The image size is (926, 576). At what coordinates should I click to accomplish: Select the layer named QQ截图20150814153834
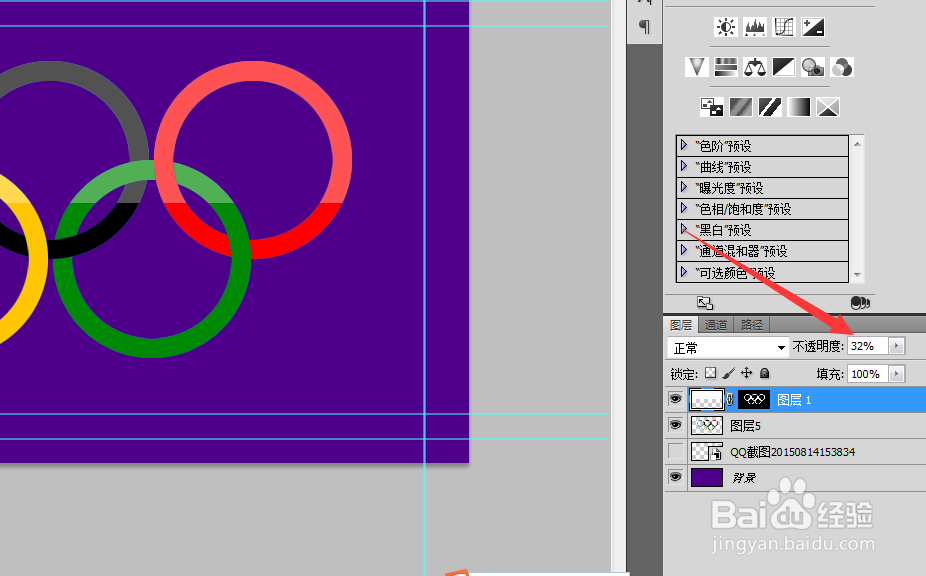tap(793, 452)
